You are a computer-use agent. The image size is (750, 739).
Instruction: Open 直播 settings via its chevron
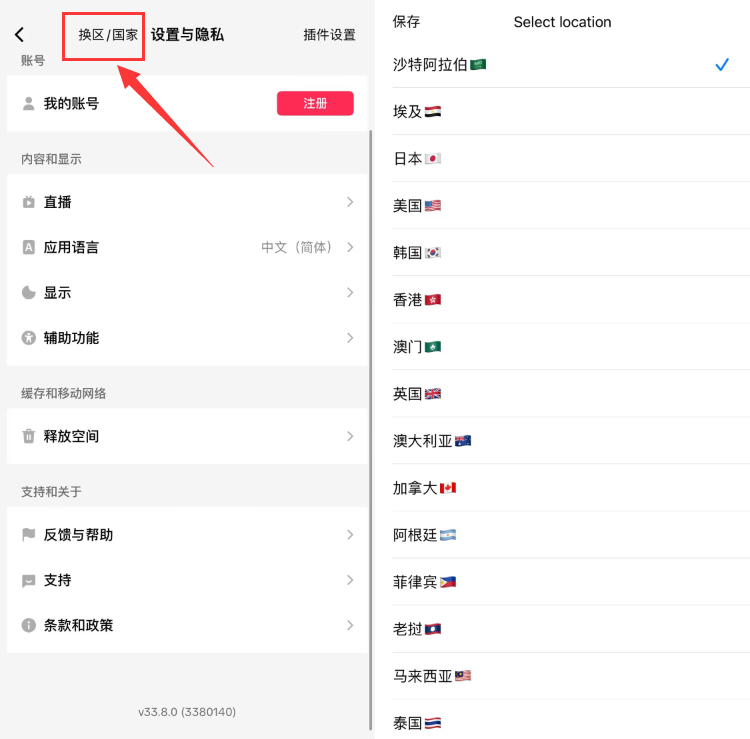[350, 202]
